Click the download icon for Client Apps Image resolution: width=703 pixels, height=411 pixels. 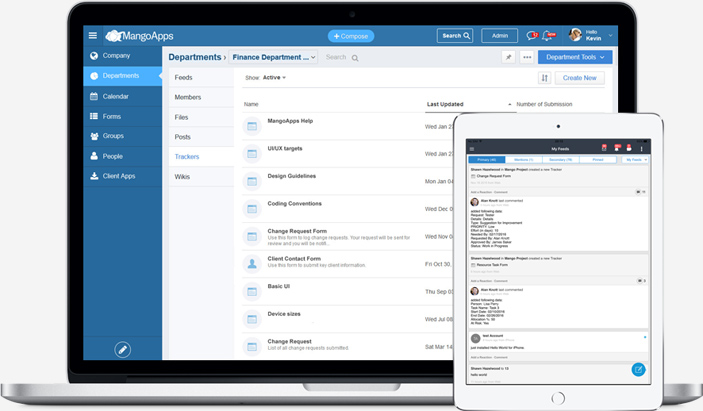94,176
